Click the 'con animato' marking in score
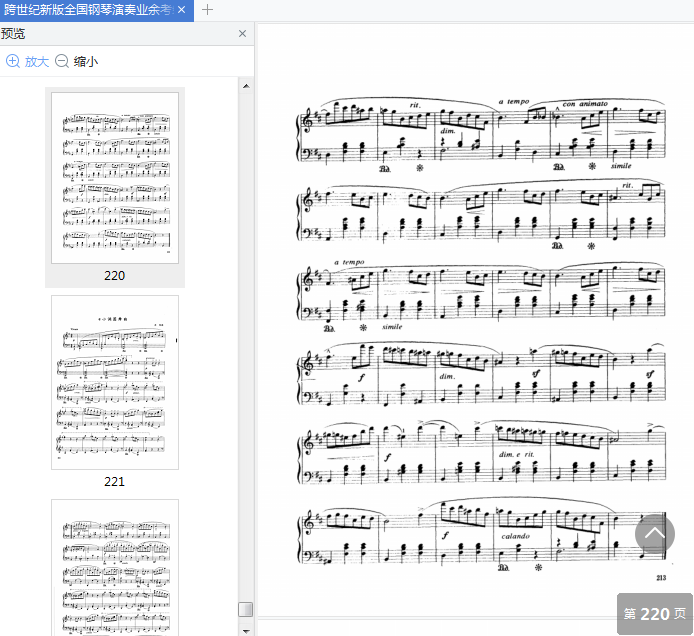The image size is (694, 636). (585, 104)
